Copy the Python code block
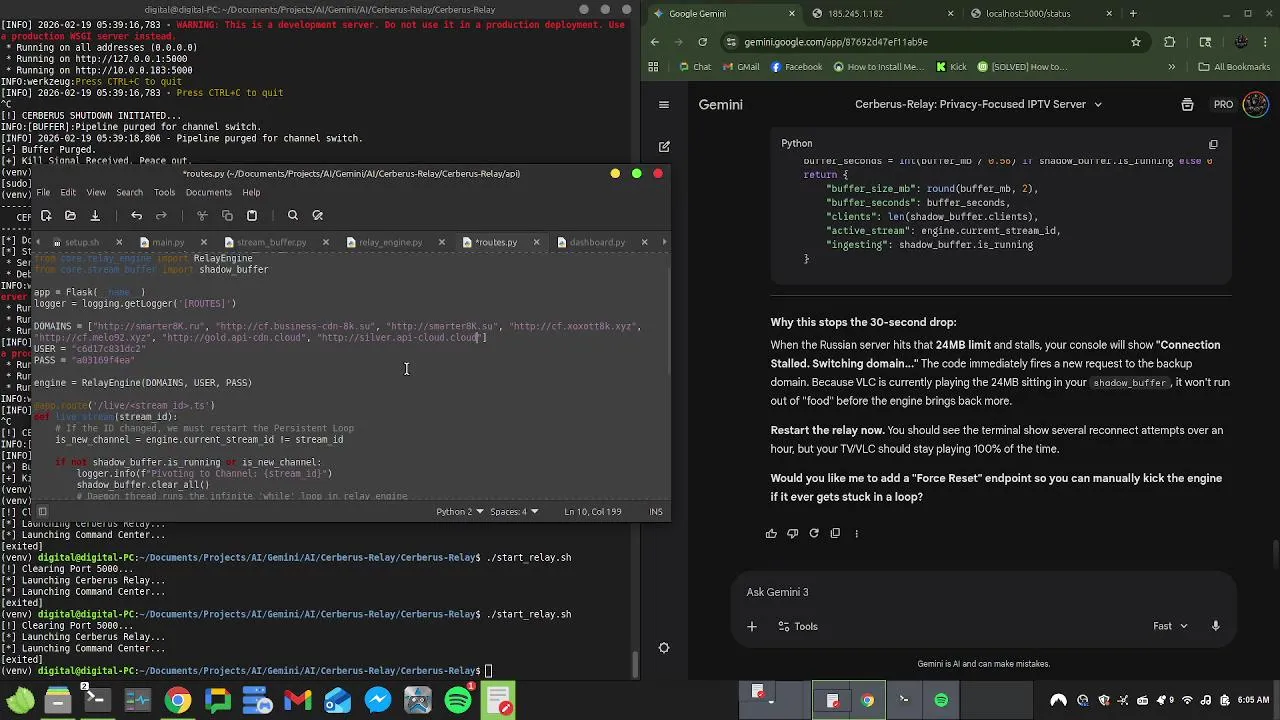The height and width of the screenshot is (720, 1280). [x=1213, y=144]
